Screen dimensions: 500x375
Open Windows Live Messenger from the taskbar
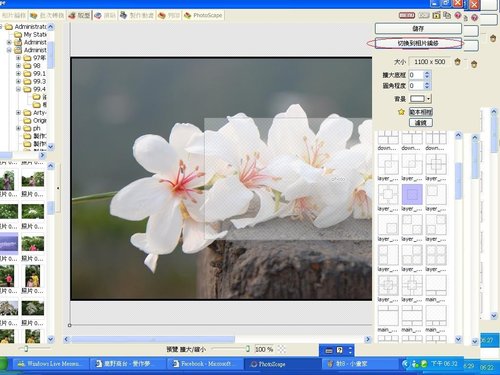tap(51, 364)
